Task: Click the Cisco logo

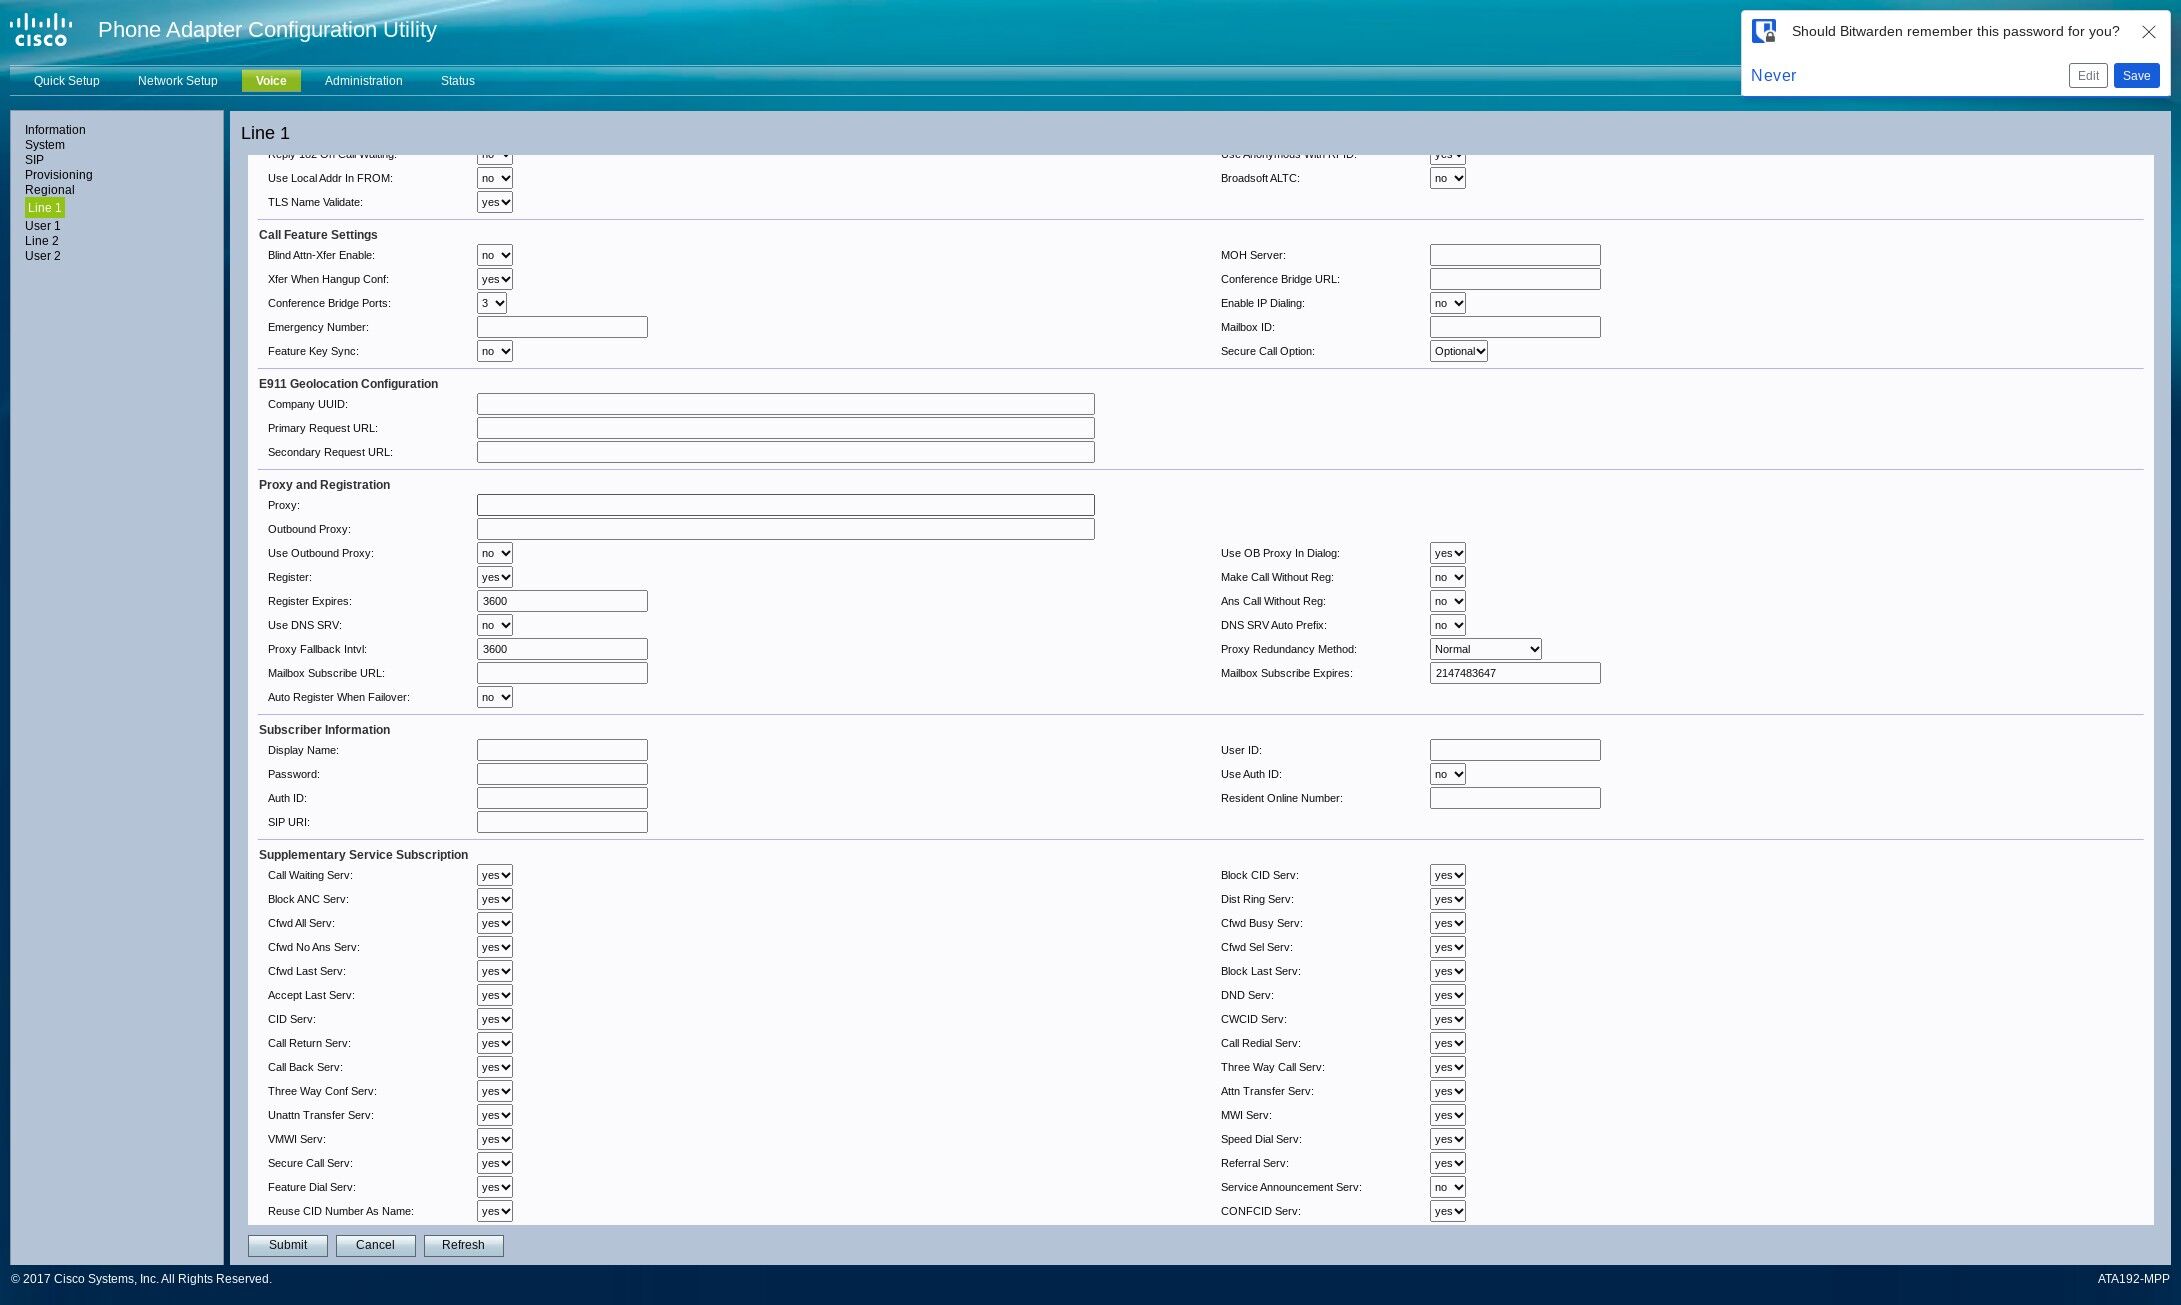Action: pos(41,30)
